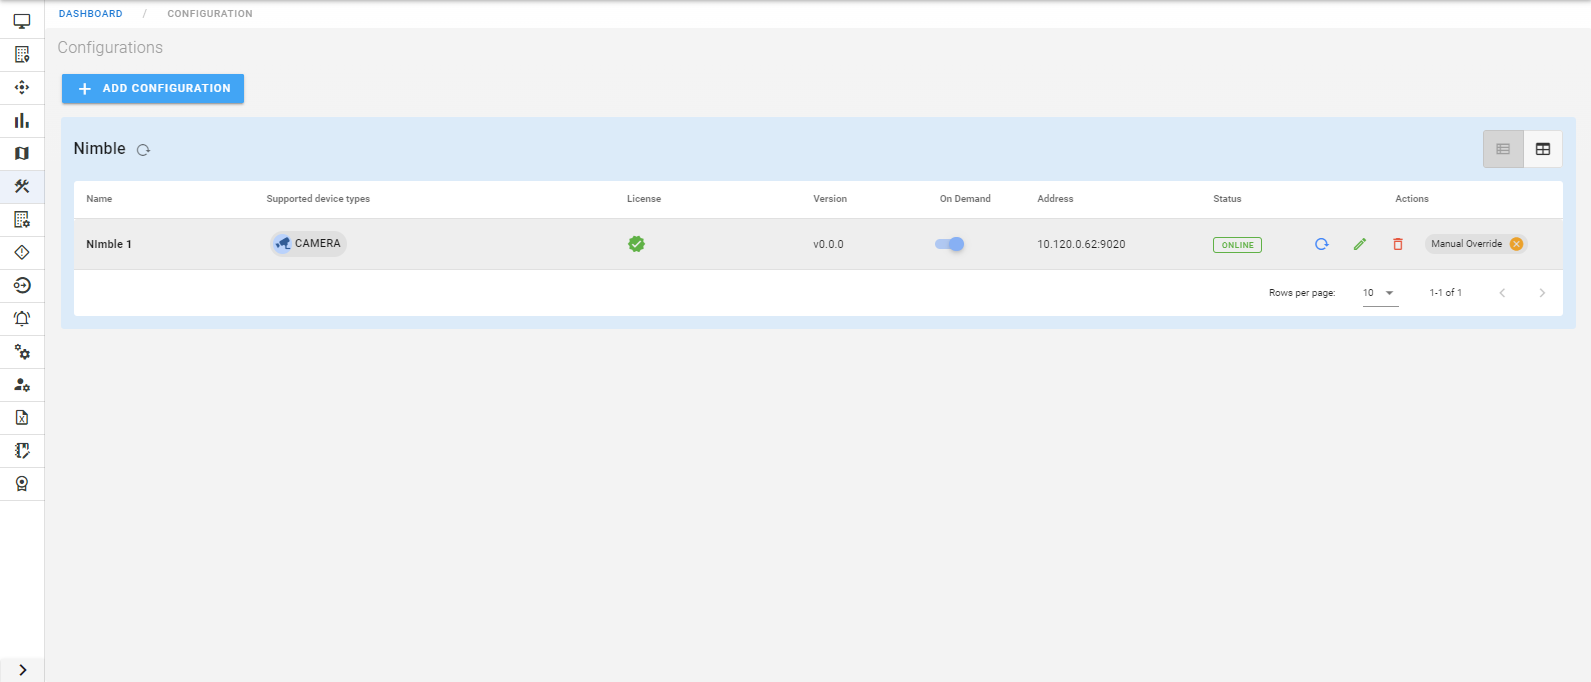This screenshot has height=682, width=1591.
Task: Delete Nimble 1 using the trash icon
Action: click(x=1397, y=244)
